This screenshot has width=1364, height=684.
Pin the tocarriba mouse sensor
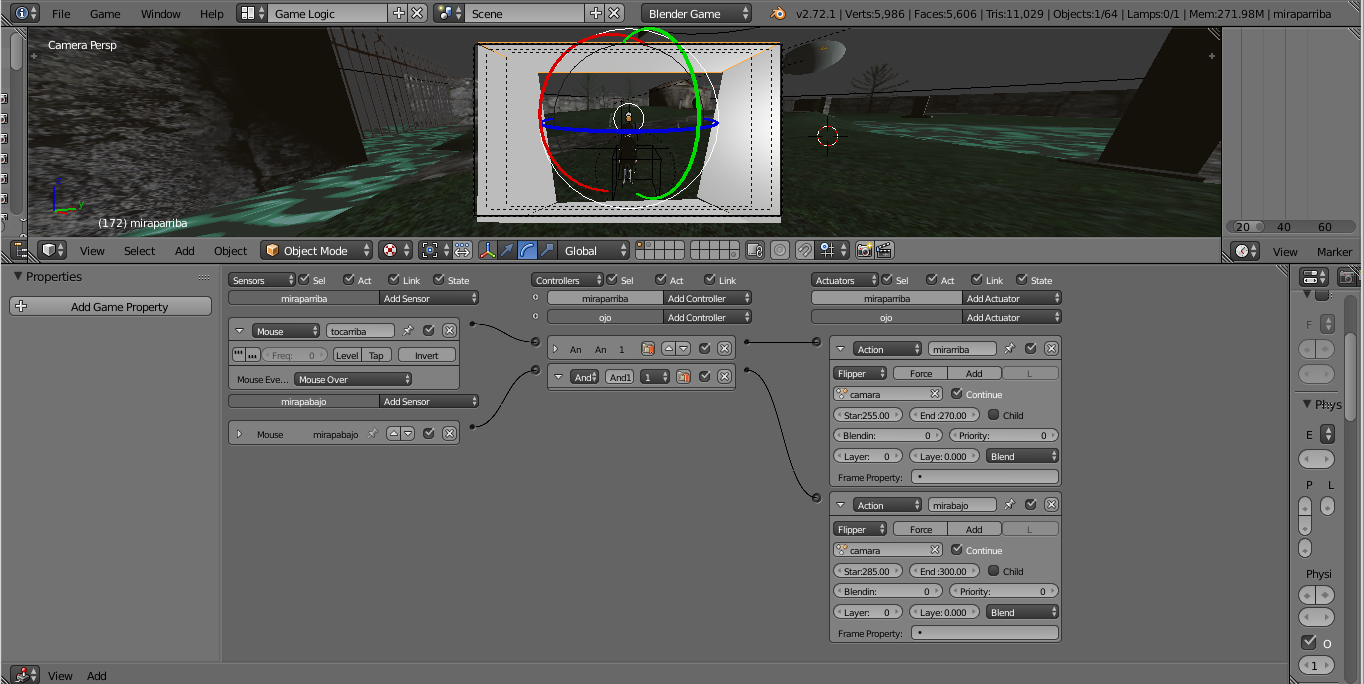[408, 331]
